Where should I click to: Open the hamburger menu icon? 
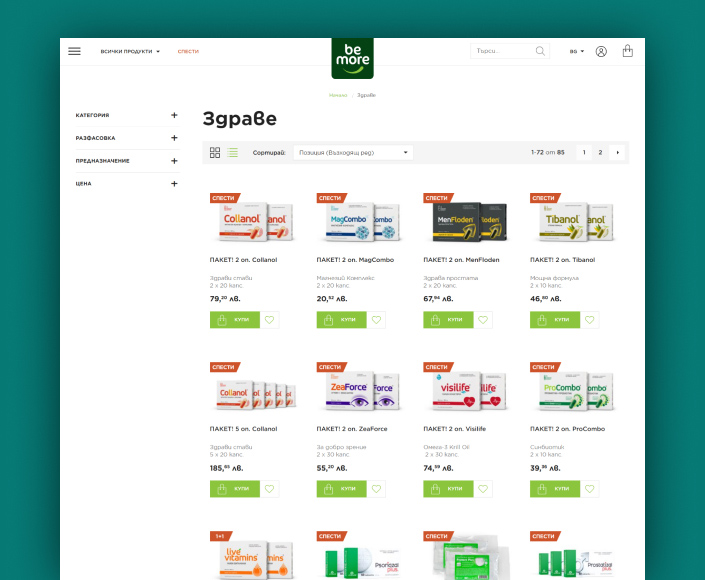74,51
